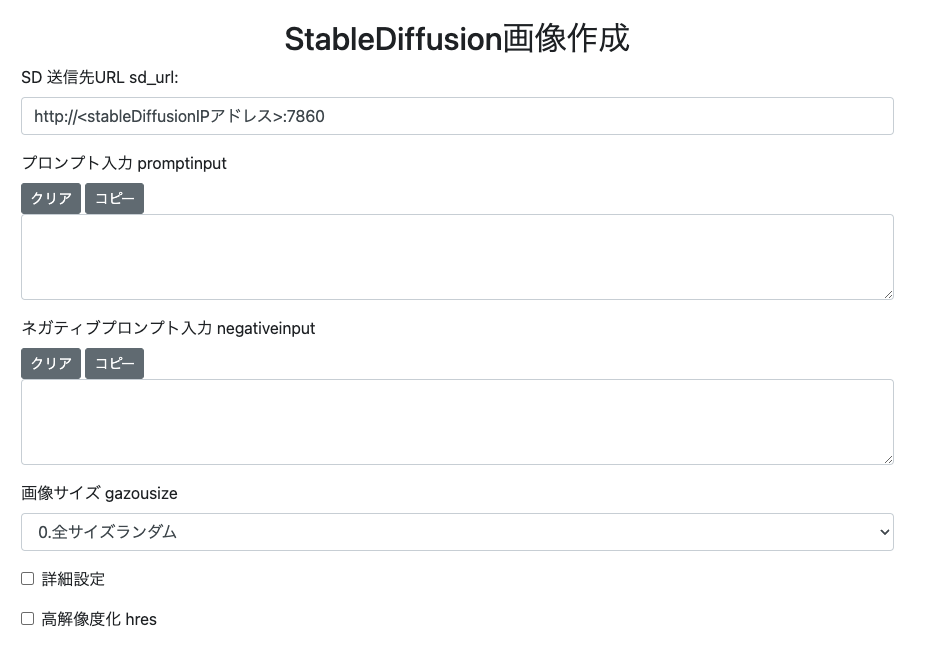Click the resize handle of the negativeinput area
This screenshot has height=645, width=936.
pos(888,459)
